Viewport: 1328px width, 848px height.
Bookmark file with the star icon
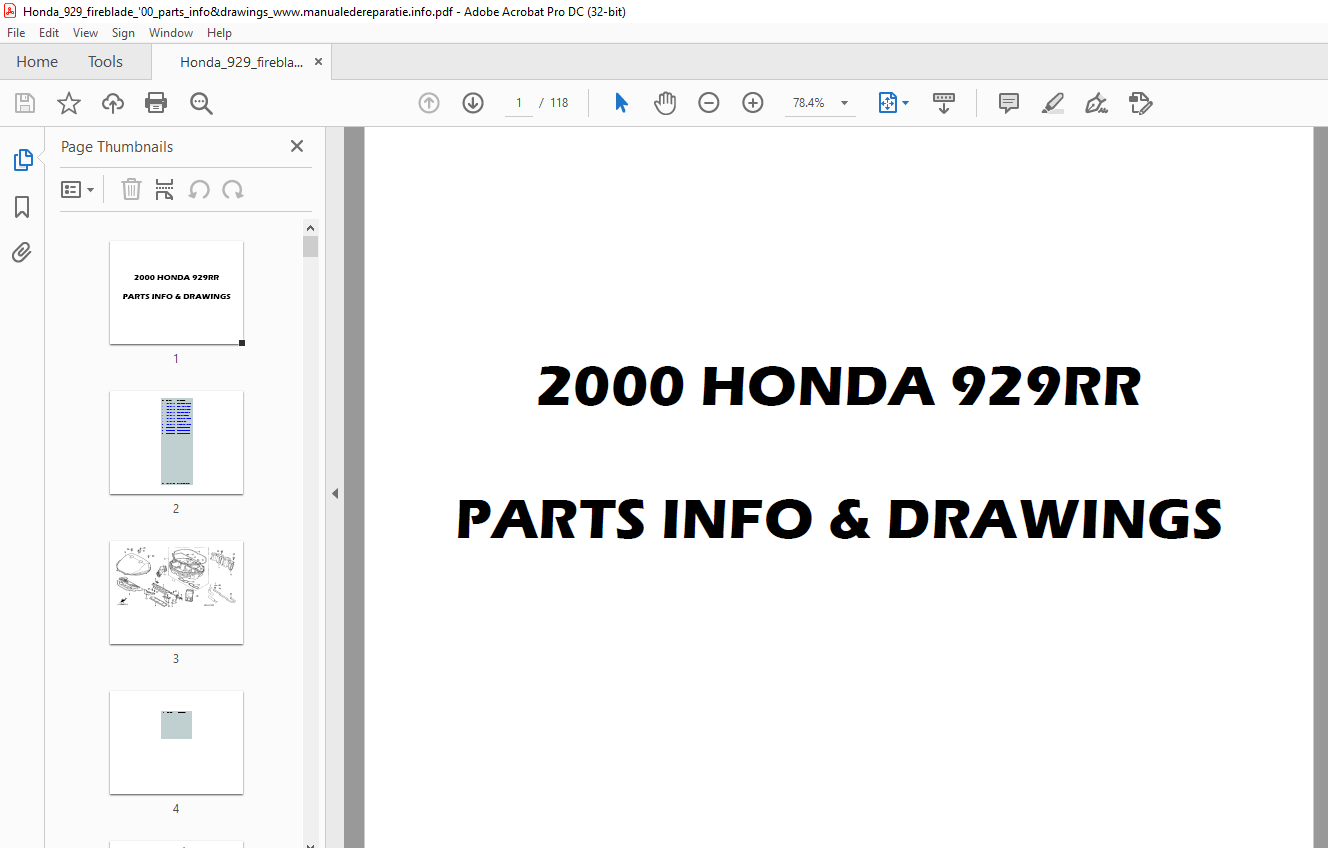[x=69, y=103]
